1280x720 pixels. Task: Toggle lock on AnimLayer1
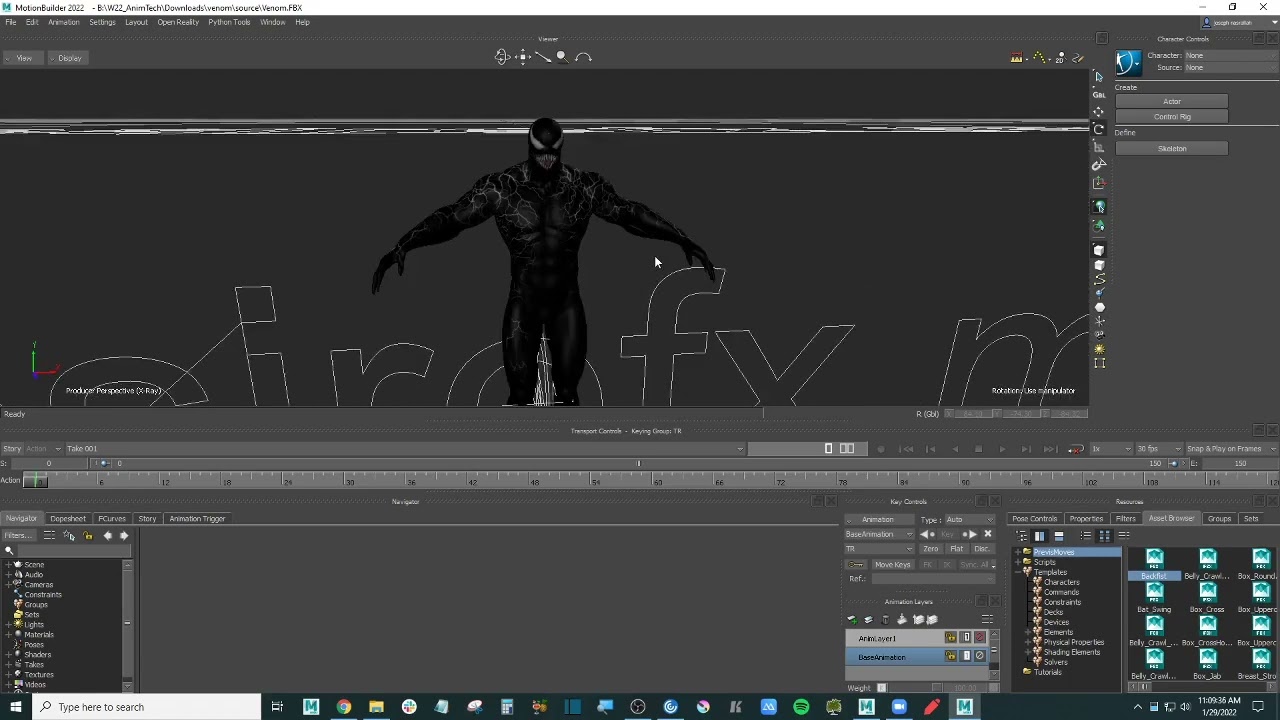[x=951, y=638]
